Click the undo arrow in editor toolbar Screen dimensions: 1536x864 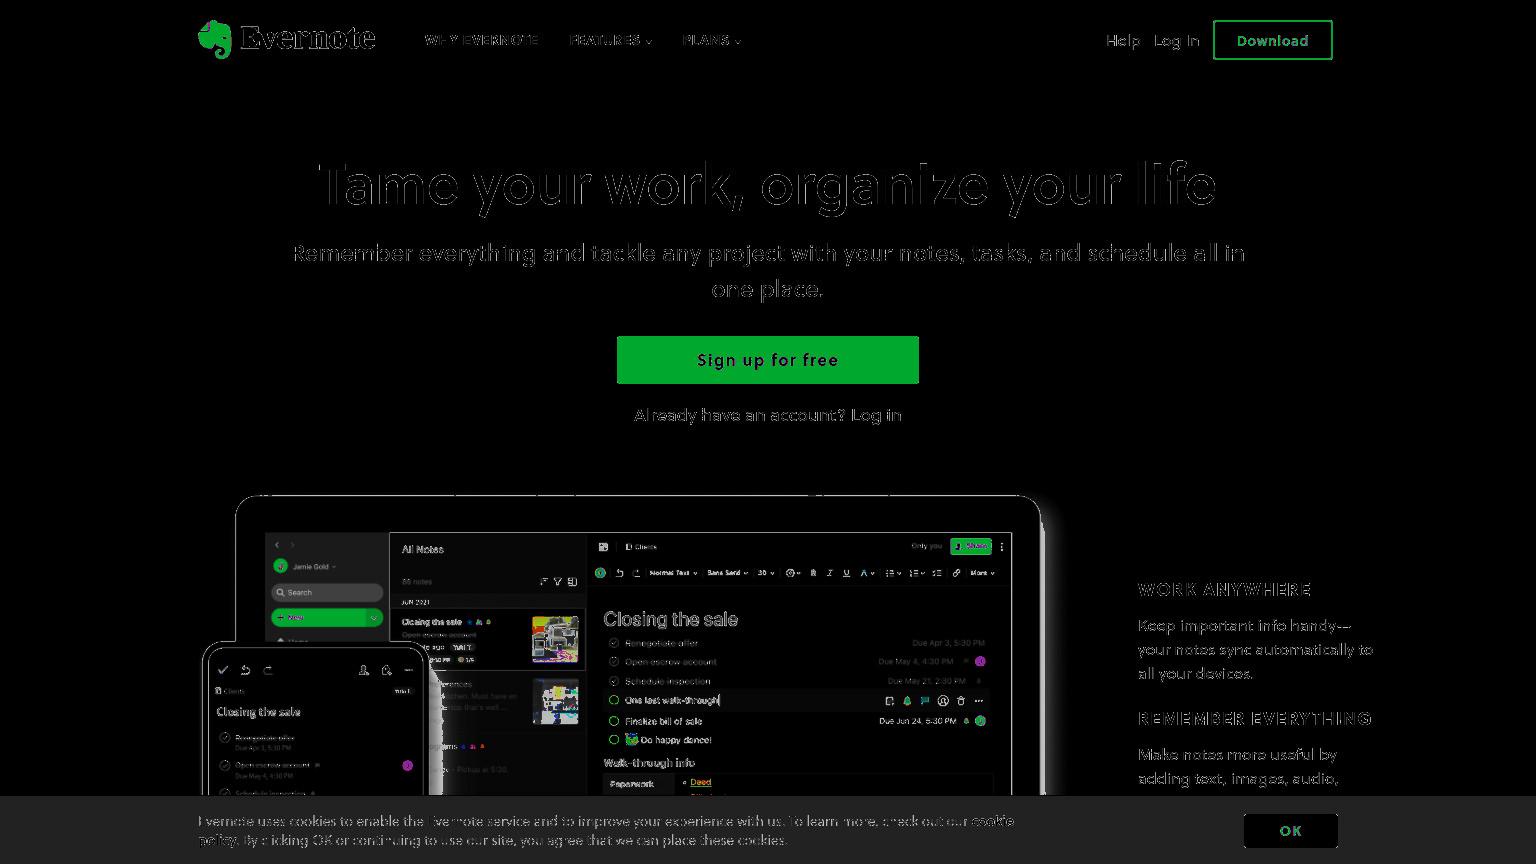pyautogui.click(x=619, y=573)
